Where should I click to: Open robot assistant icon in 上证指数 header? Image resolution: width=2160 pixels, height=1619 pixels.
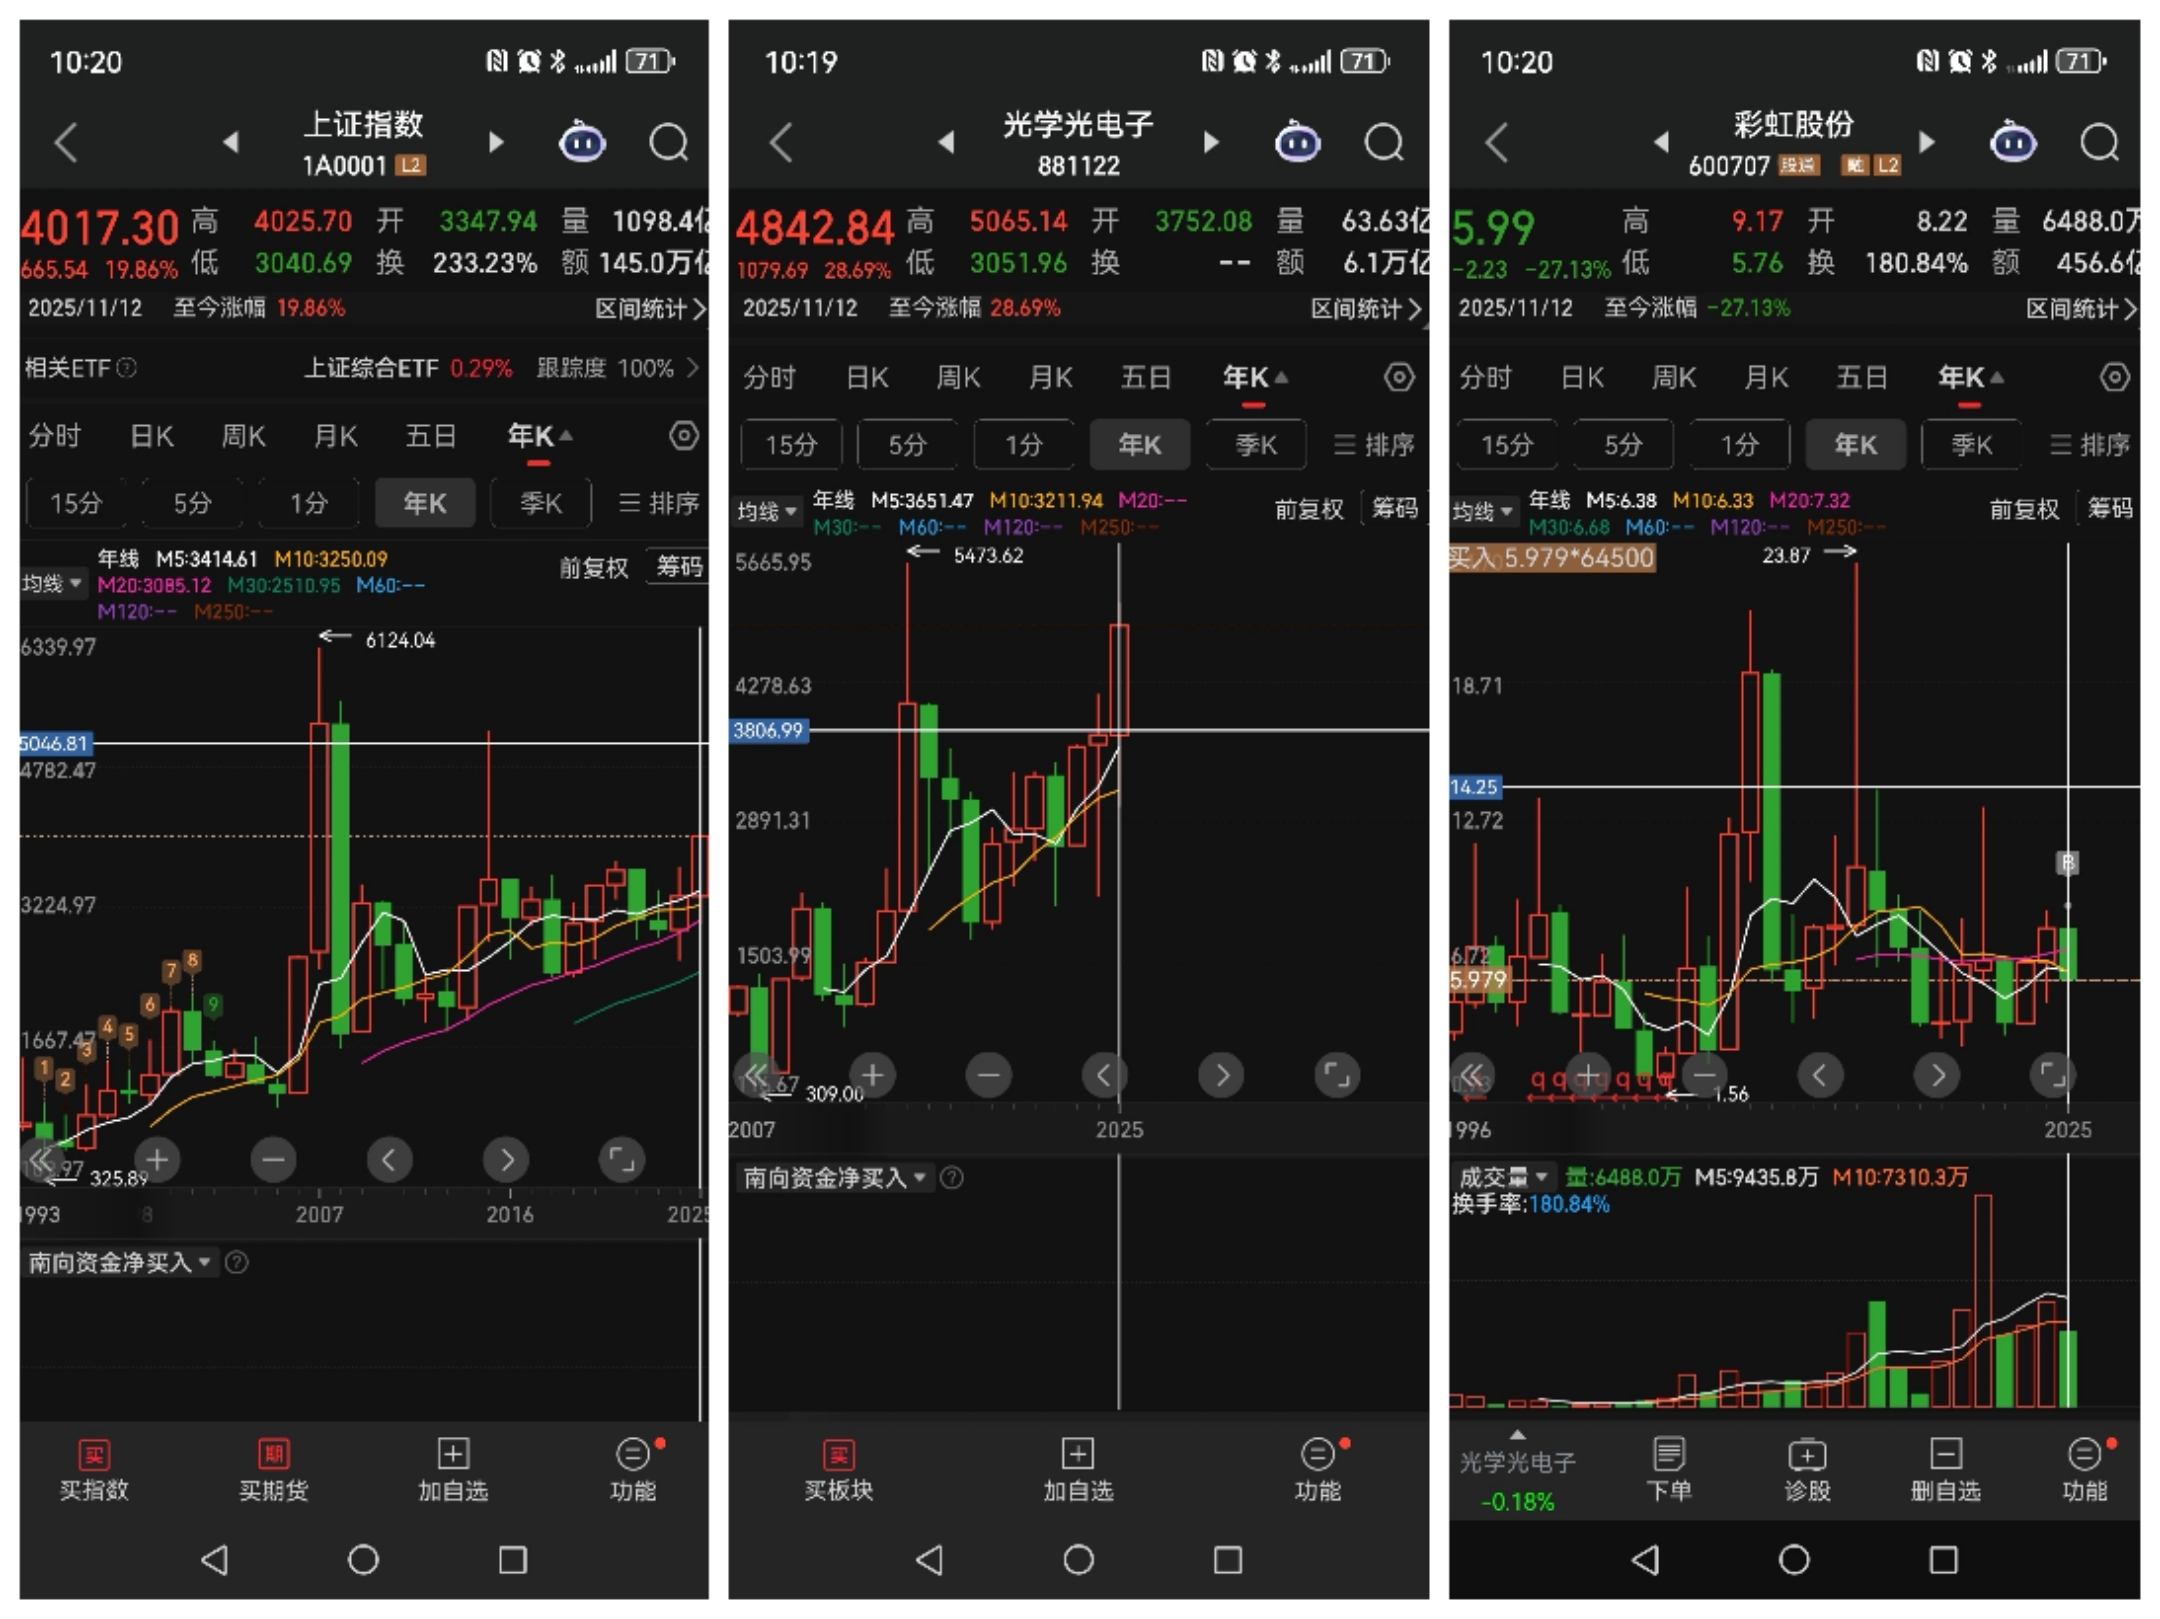coord(582,142)
